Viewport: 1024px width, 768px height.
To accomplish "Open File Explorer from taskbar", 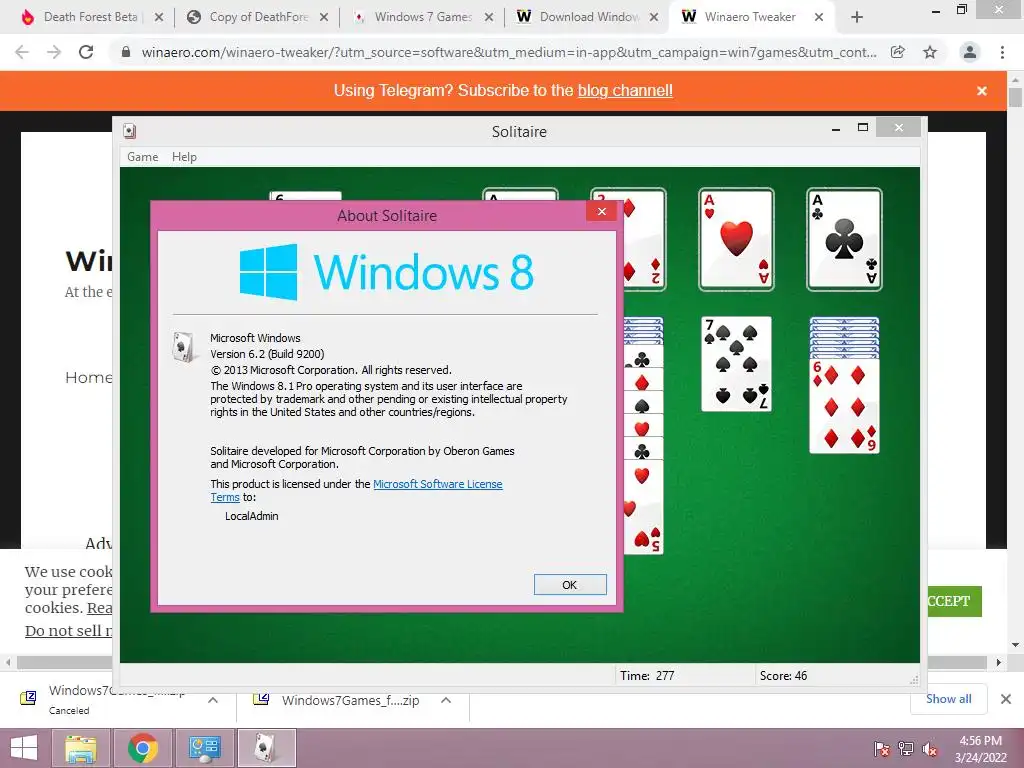I will tap(80, 748).
